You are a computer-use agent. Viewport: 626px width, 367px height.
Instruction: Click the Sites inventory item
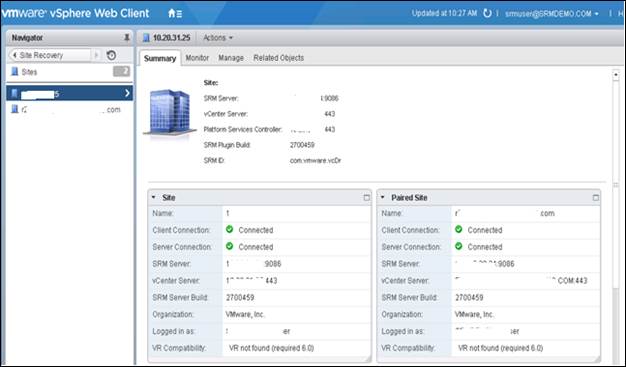[x=29, y=72]
